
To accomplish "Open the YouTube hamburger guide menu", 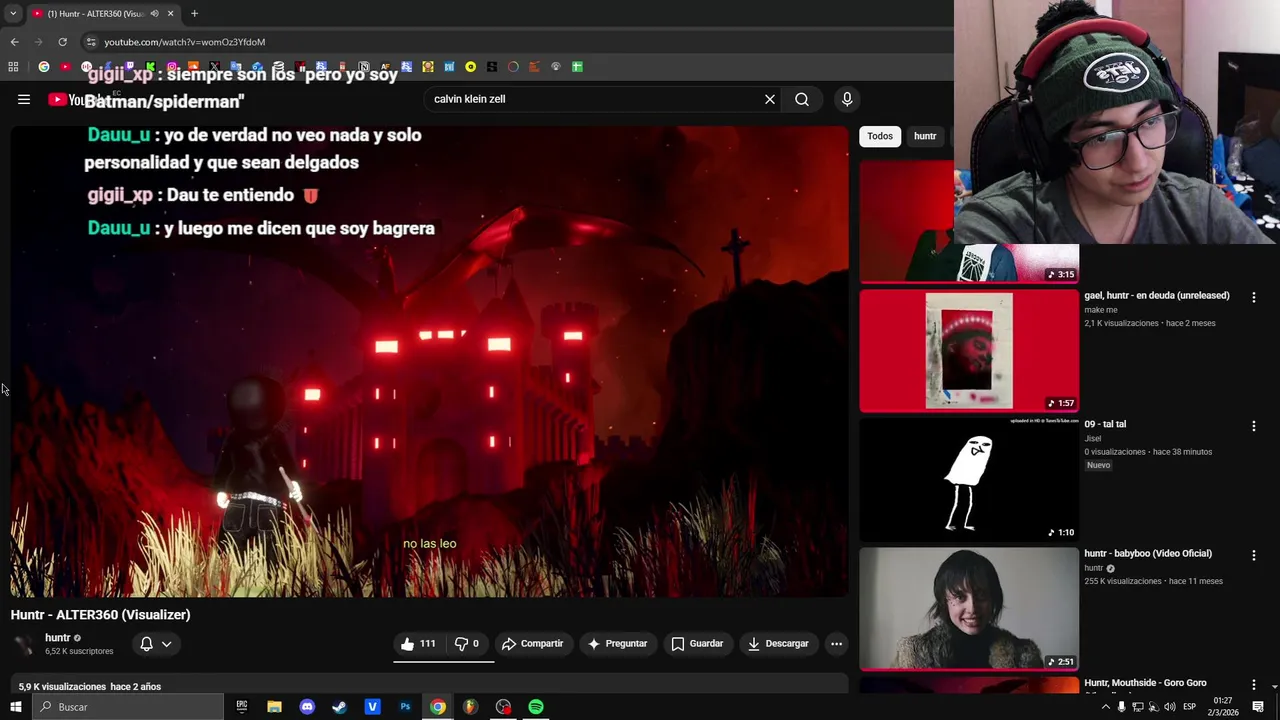I will (x=24, y=99).
